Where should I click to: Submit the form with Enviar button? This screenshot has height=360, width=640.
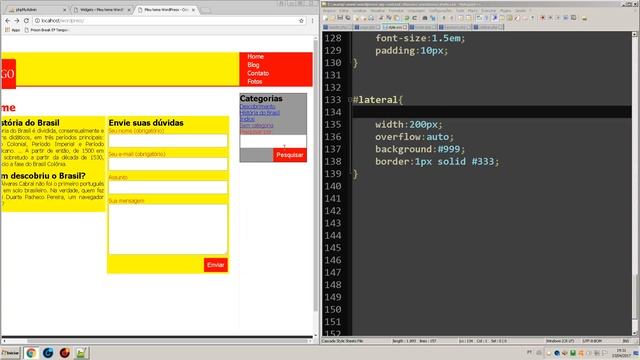point(216,265)
